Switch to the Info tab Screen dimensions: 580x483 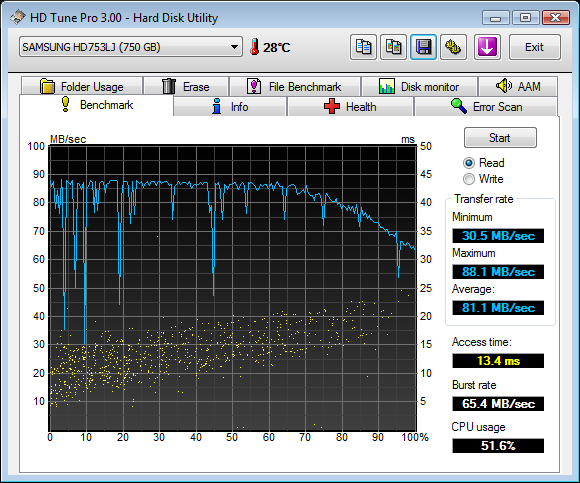coord(230,107)
